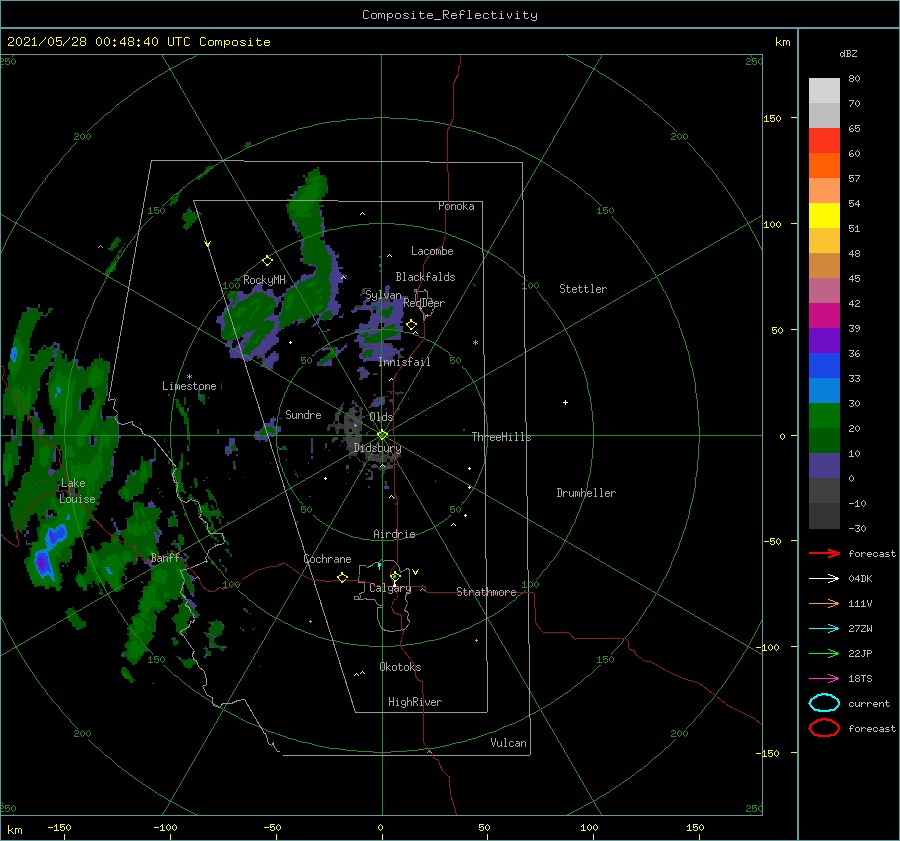Click the 18TS legend label
This screenshot has width=900, height=841.
[860, 679]
